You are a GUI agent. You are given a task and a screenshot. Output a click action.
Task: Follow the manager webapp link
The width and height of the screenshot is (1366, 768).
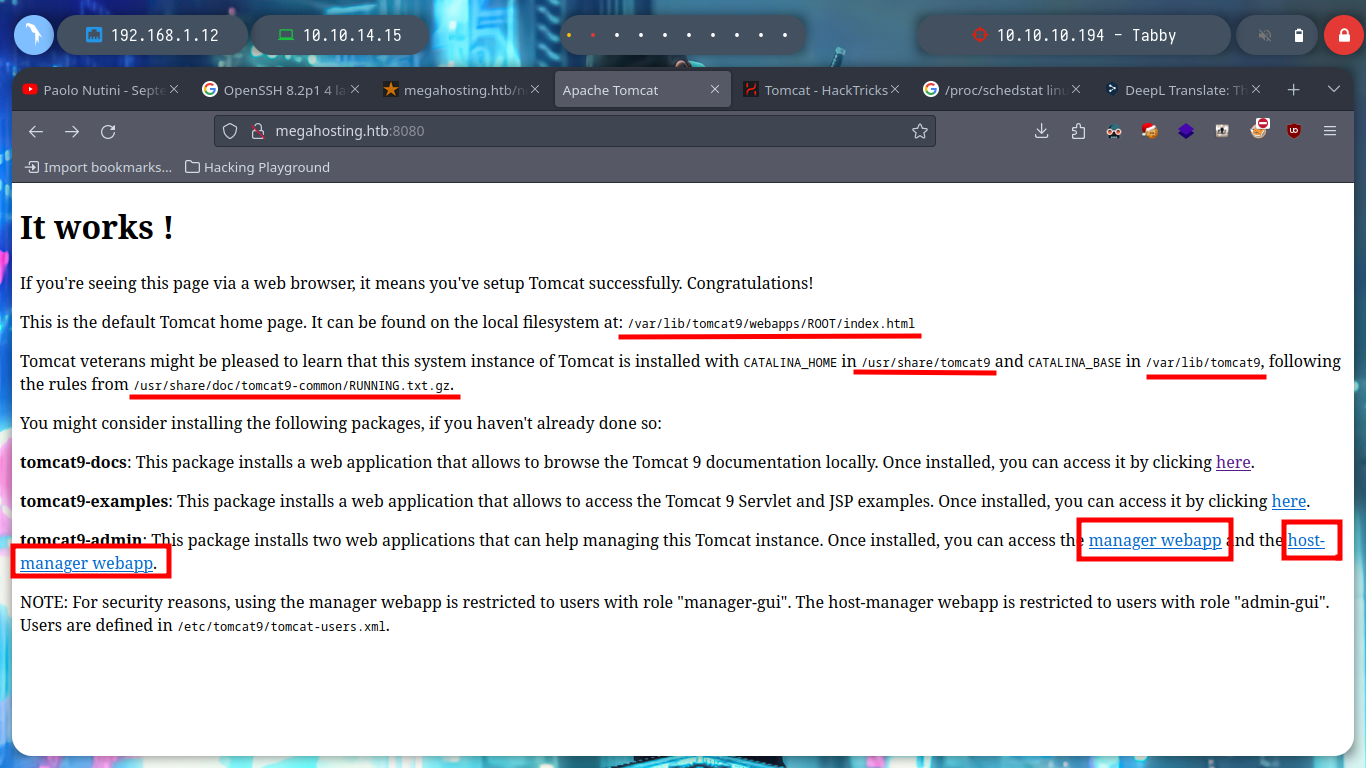[1155, 540]
